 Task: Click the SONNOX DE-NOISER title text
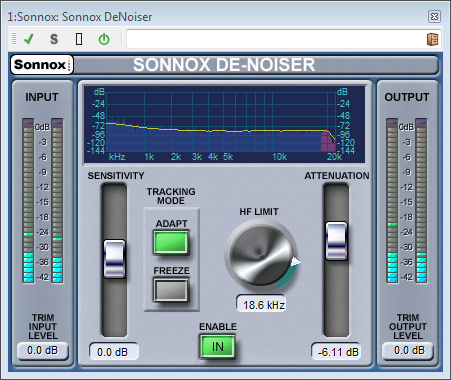[x=224, y=65]
